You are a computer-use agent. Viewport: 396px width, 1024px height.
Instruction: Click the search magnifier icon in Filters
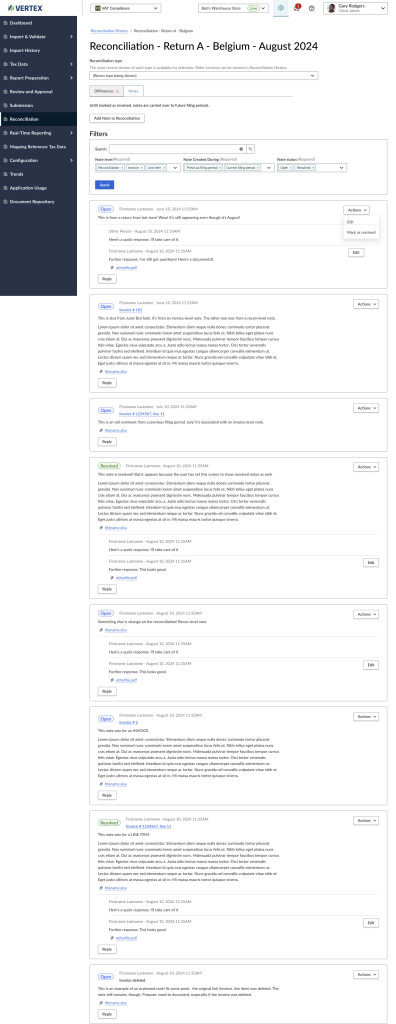coord(250,149)
